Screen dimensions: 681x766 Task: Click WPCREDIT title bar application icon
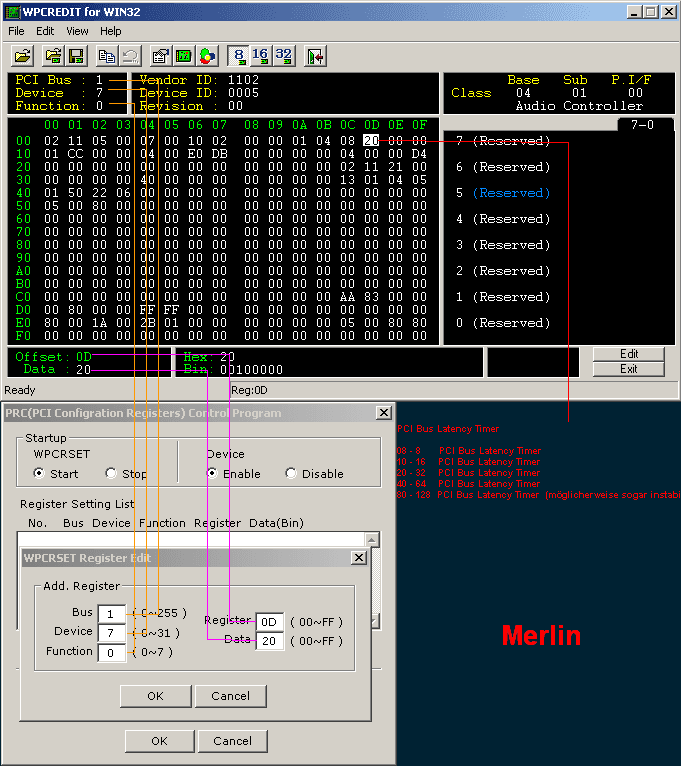[13, 12]
